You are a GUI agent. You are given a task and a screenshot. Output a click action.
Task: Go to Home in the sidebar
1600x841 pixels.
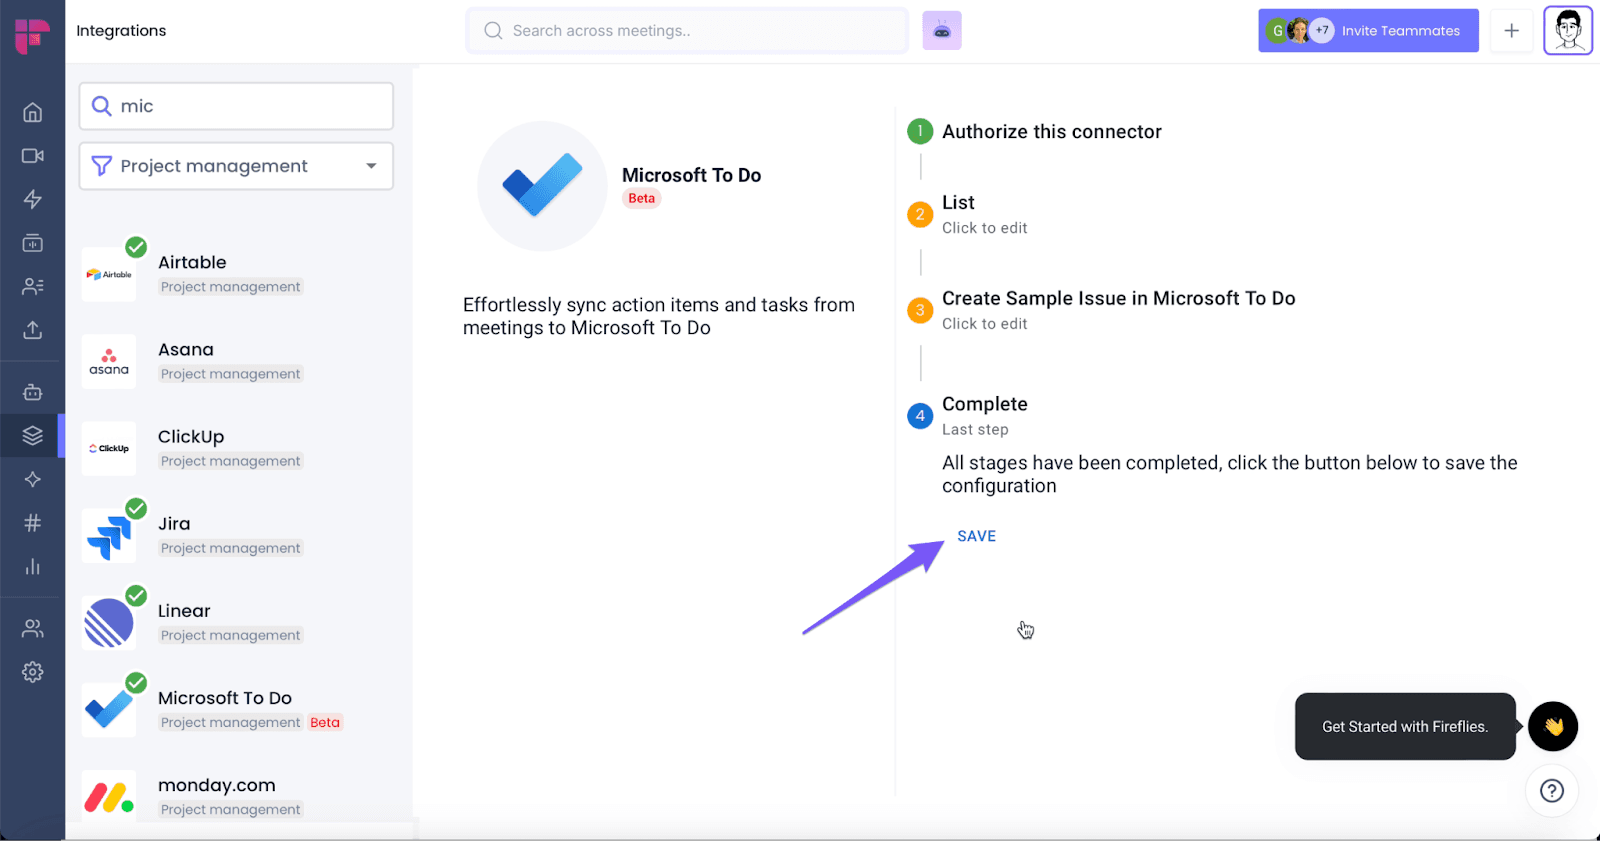(33, 112)
